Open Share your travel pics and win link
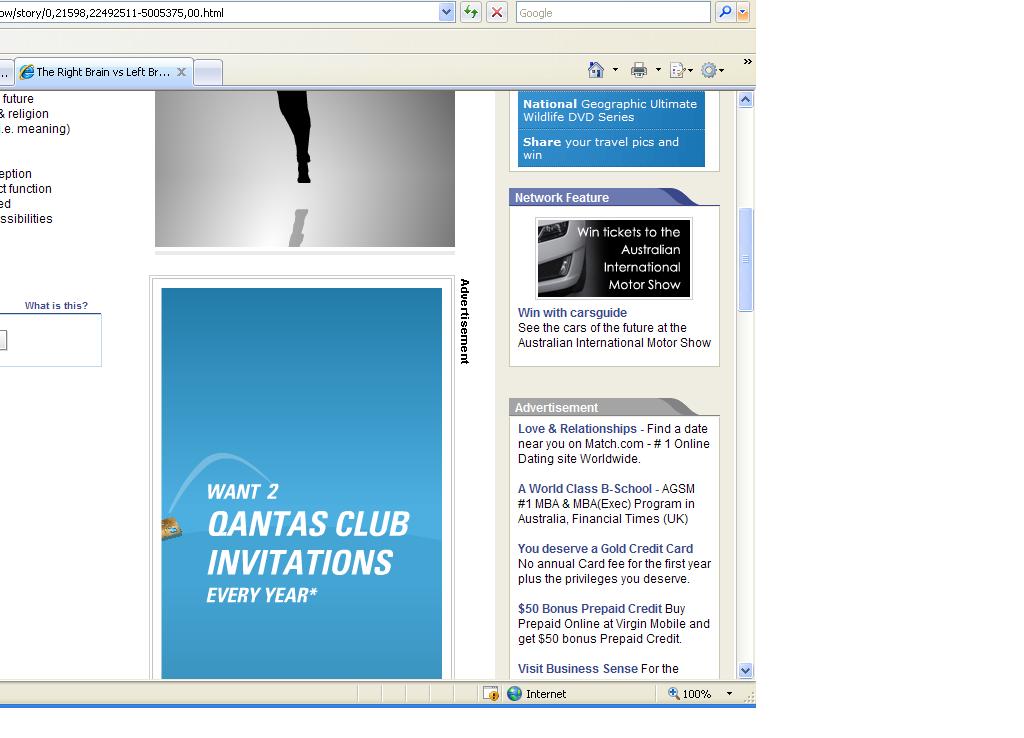This screenshot has width=1024, height=738. (x=601, y=148)
